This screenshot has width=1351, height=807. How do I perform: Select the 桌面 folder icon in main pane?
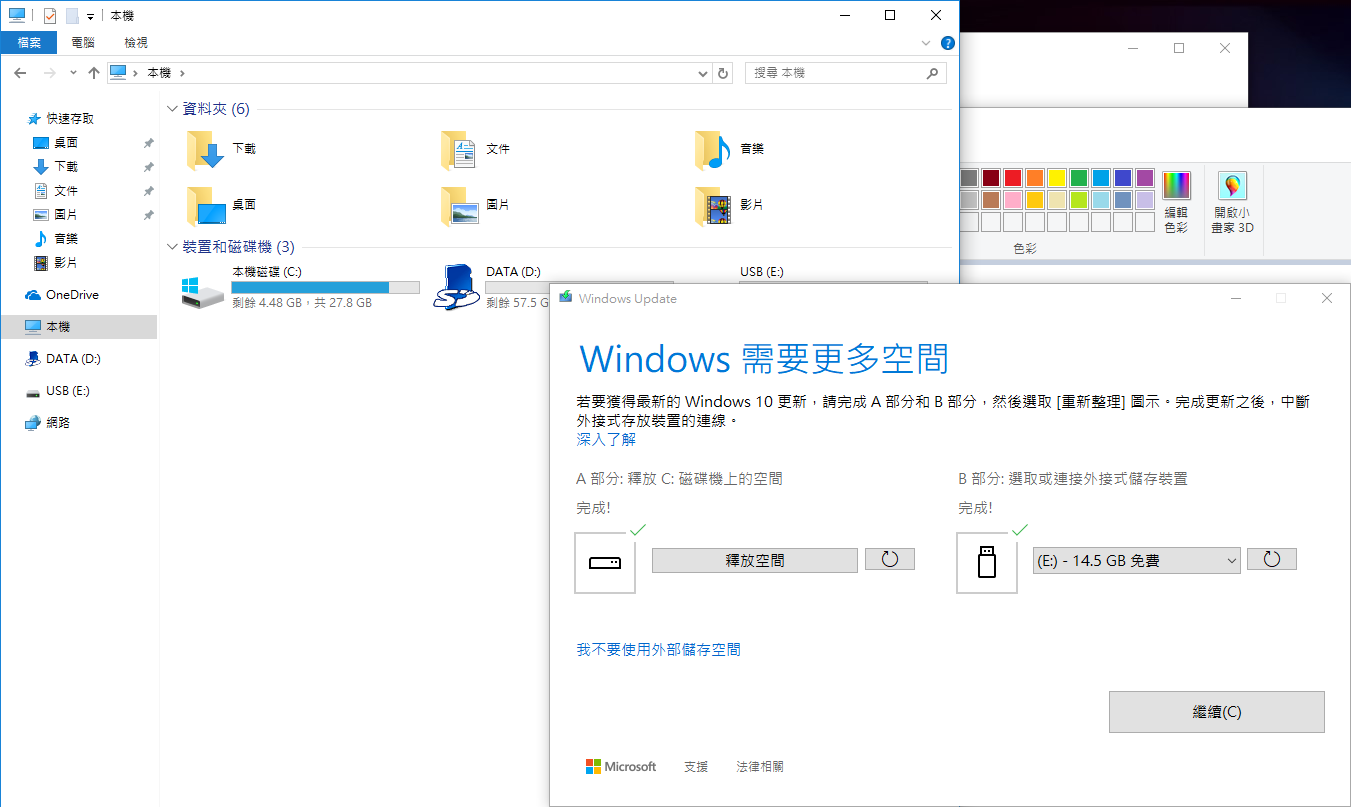[207, 206]
